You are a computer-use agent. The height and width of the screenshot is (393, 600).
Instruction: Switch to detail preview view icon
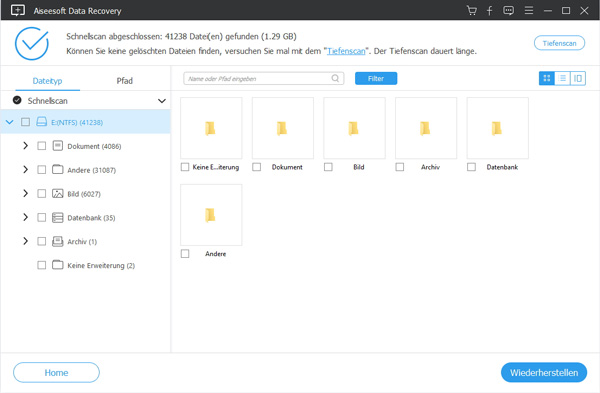coord(578,78)
